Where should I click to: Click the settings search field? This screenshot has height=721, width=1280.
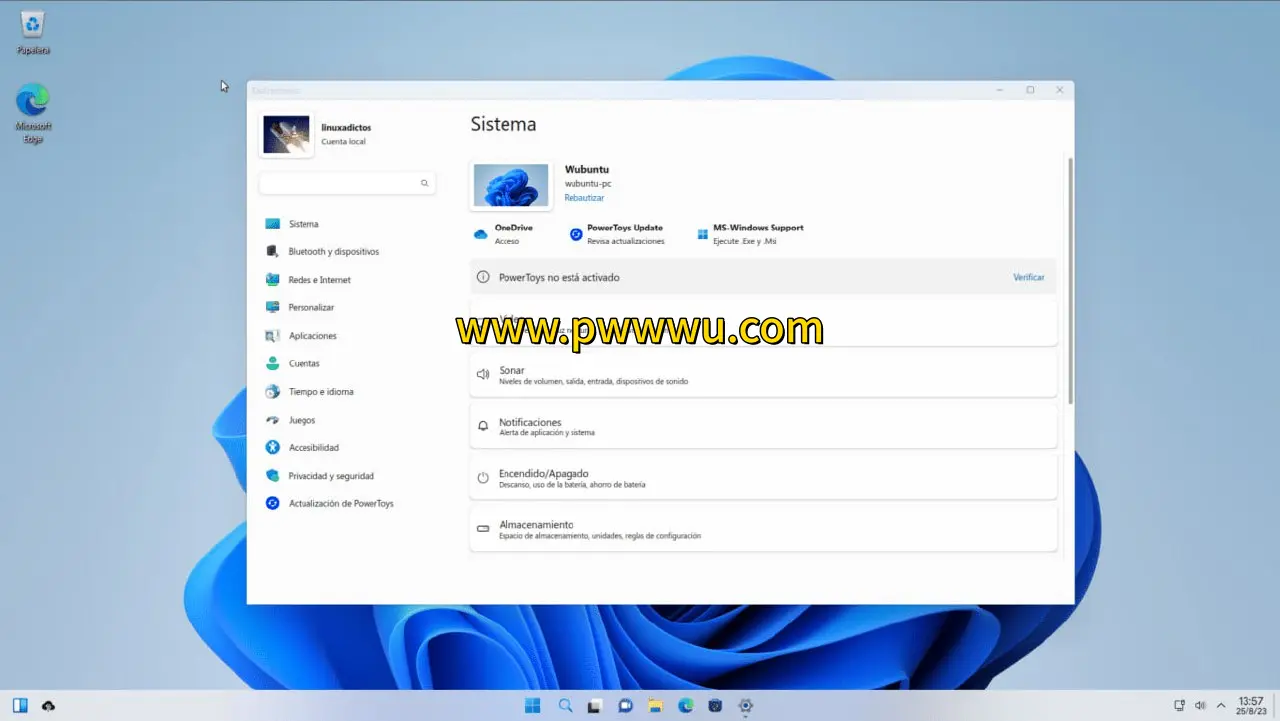(340, 183)
